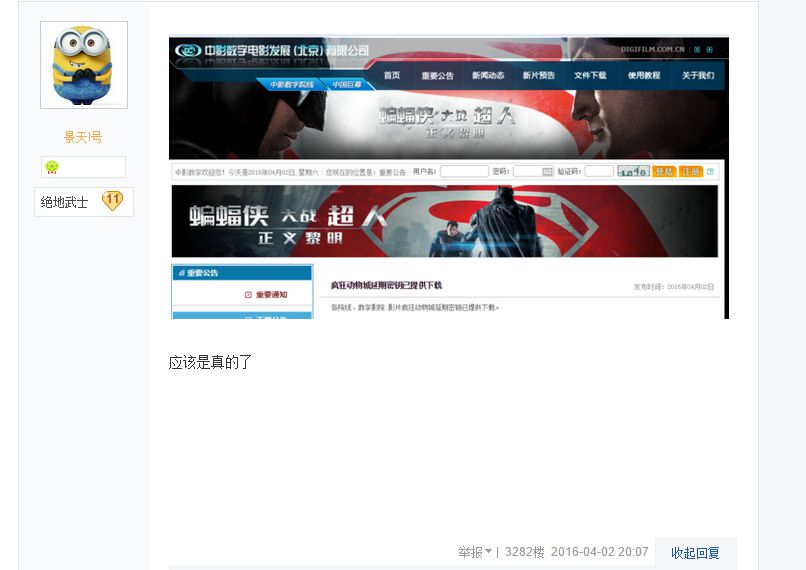This screenshot has height=570, width=806.
Task: Select the floor number 3282楼
Action: pyautogui.click(x=524, y=552)
